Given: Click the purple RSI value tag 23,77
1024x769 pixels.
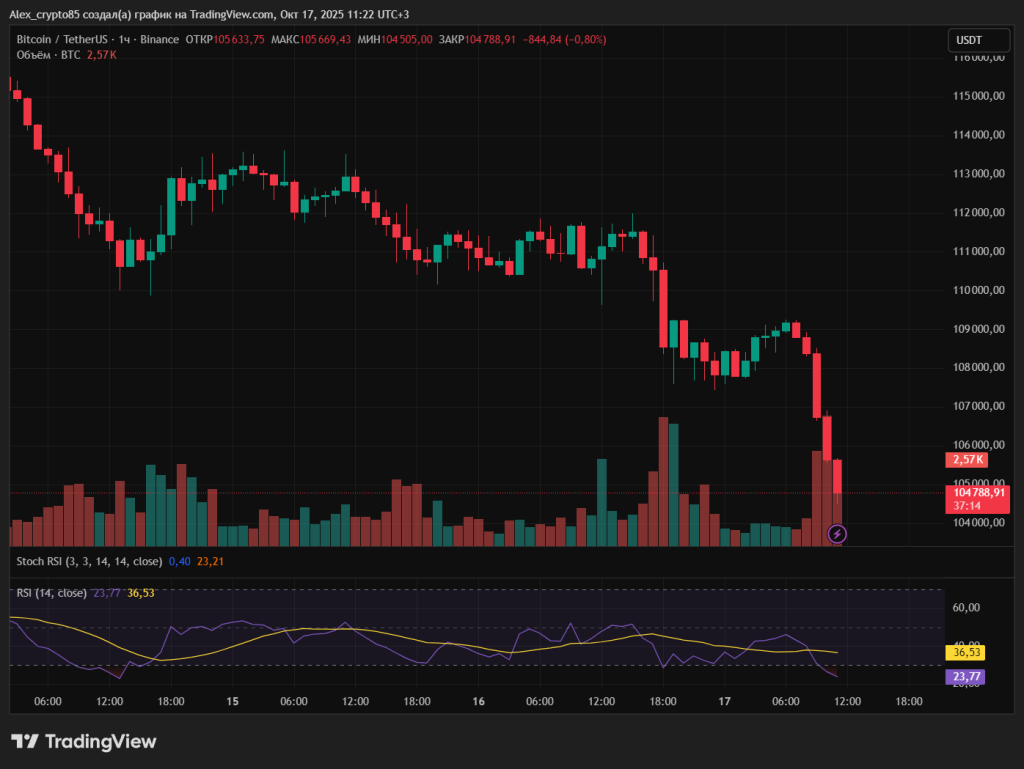Looking at the screenshot, I should coord(964,677).
